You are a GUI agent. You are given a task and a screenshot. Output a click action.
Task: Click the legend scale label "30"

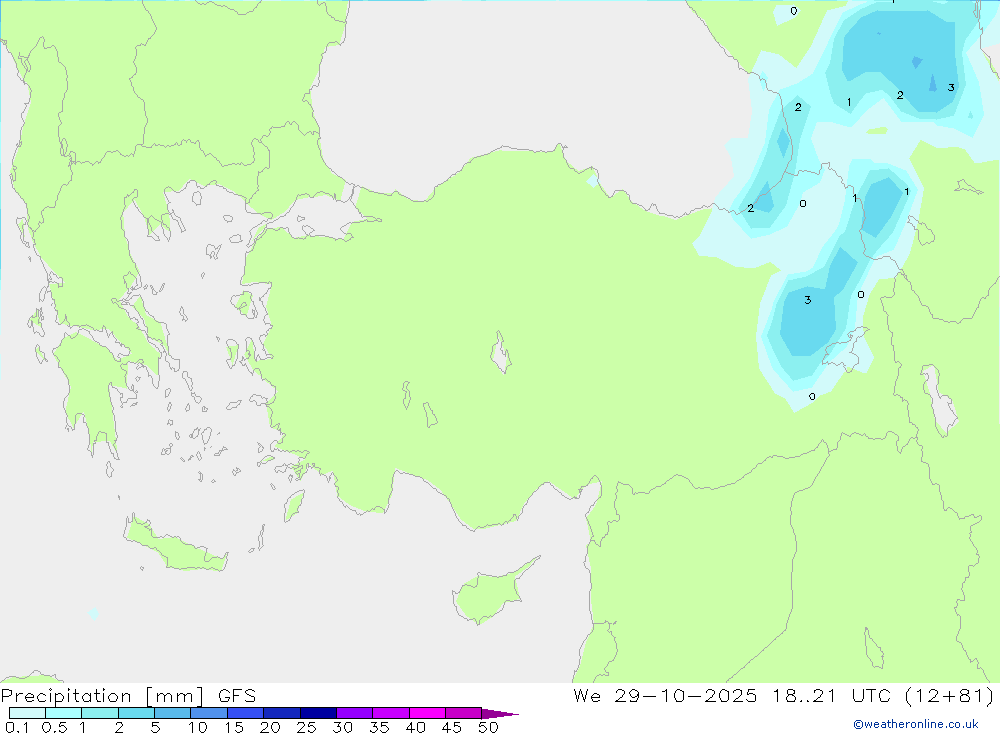point(343,727)
